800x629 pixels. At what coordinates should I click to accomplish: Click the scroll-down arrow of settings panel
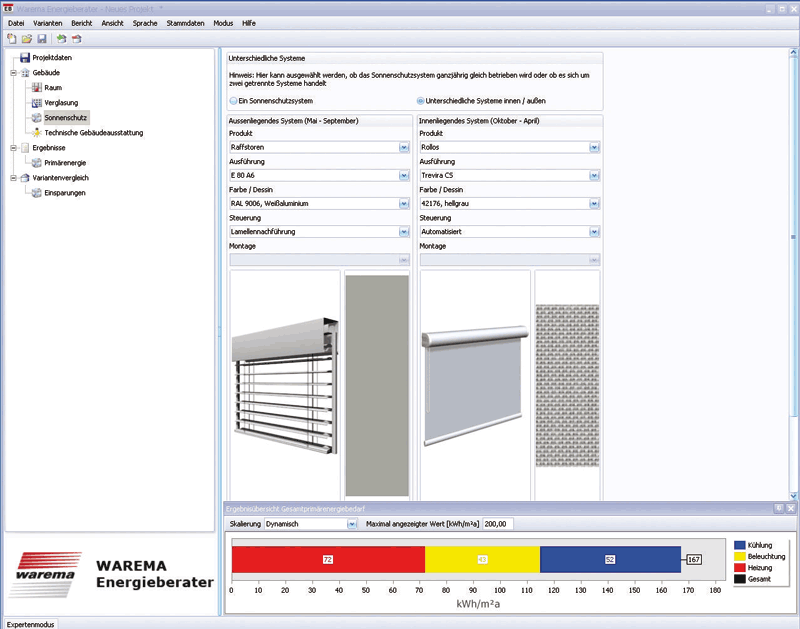793,496
